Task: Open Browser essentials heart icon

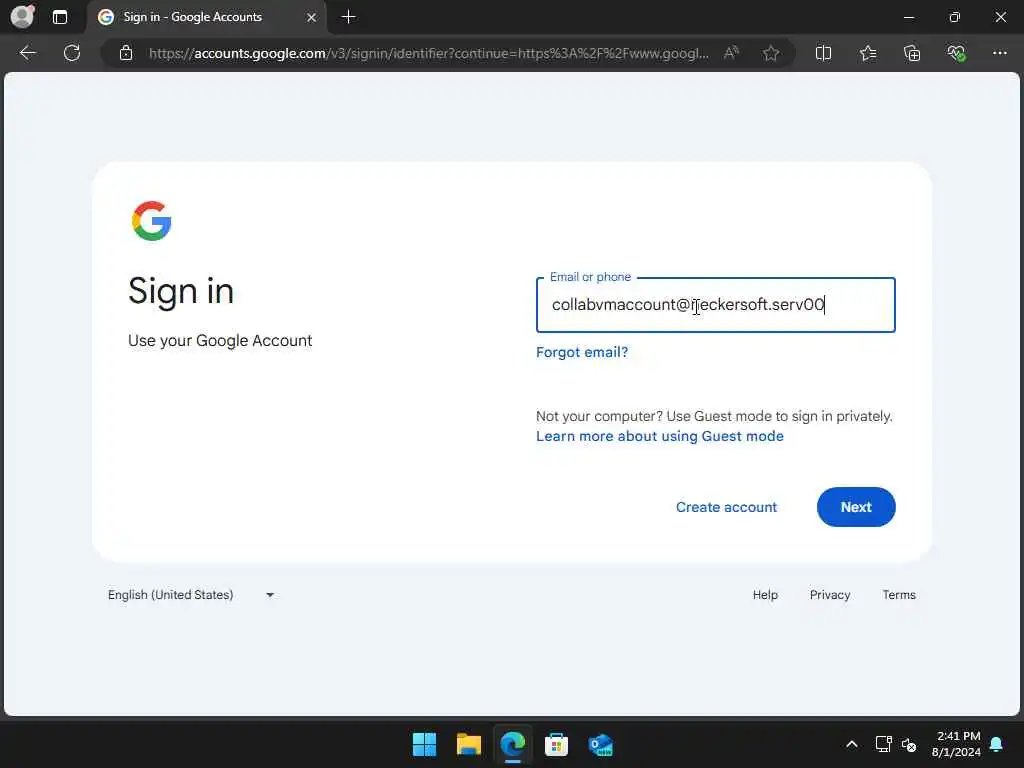Action: [956, 53]
